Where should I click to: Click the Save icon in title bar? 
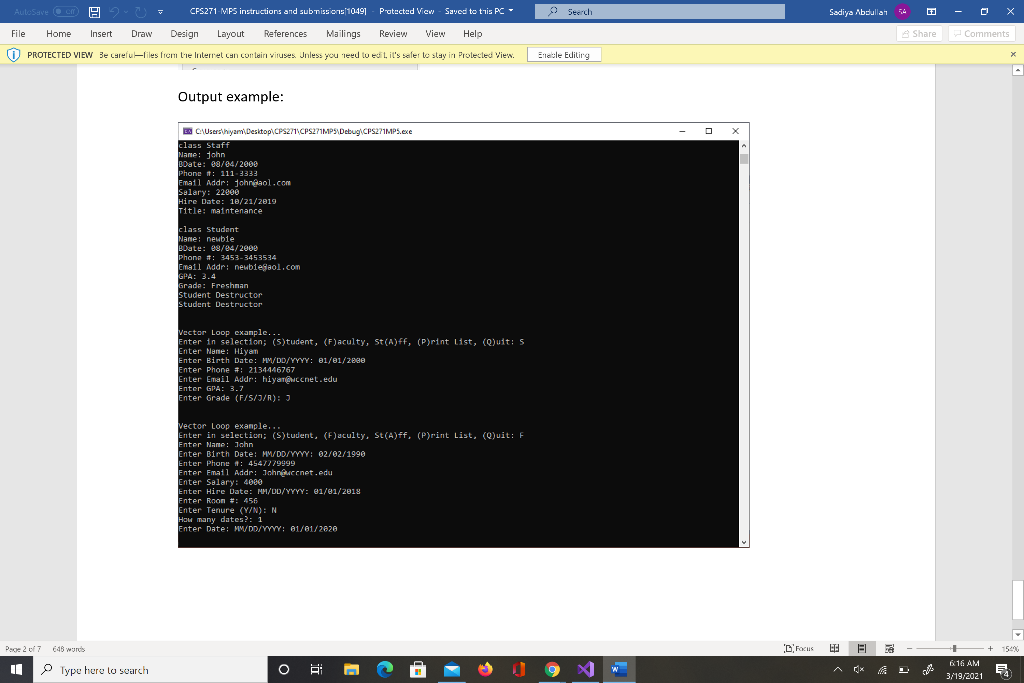pos(94,12)
